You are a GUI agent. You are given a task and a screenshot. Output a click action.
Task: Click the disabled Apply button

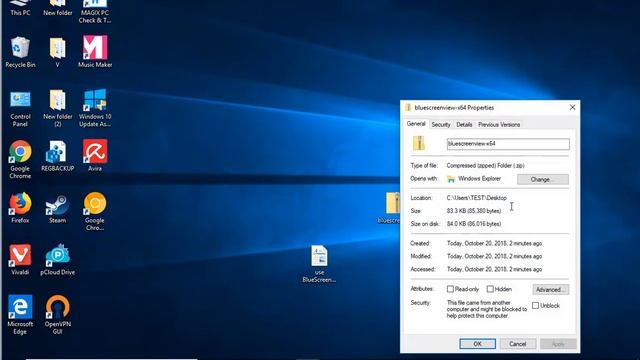tap(558, 344)
